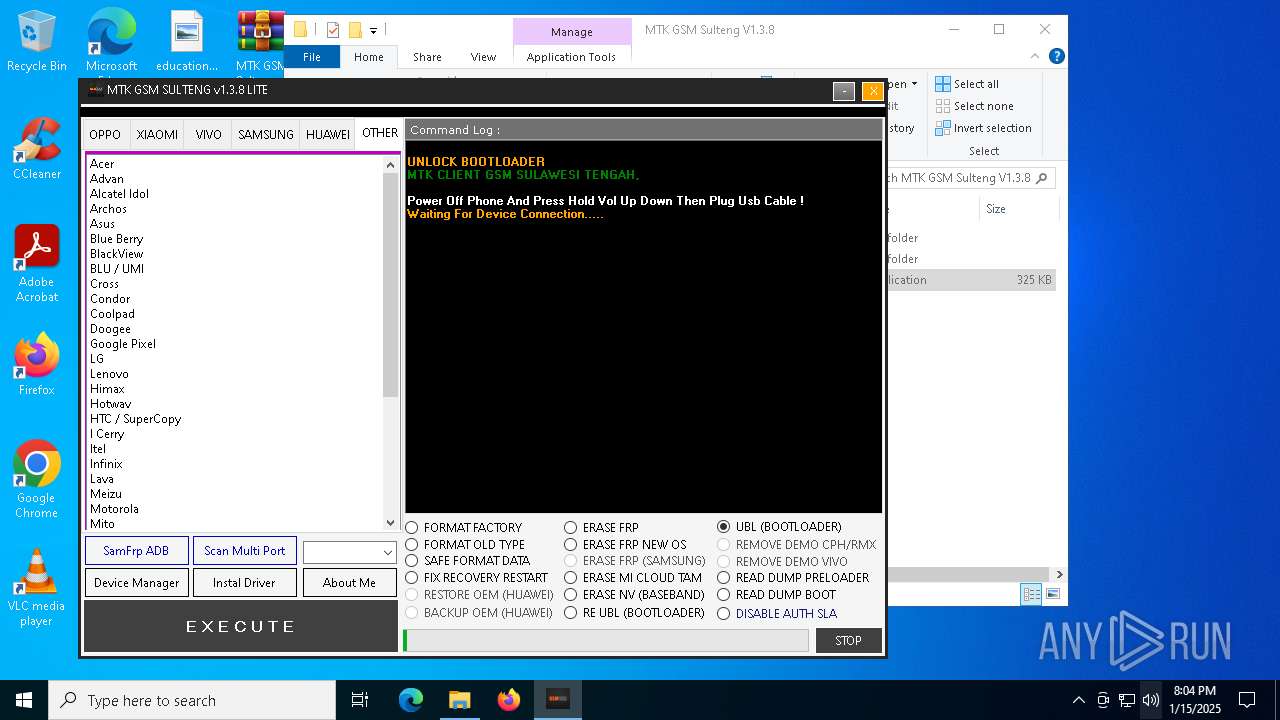Viewport: 1280px width, 720px height.
Task: Click the Windows Start button
Action: tap(24, 700)
